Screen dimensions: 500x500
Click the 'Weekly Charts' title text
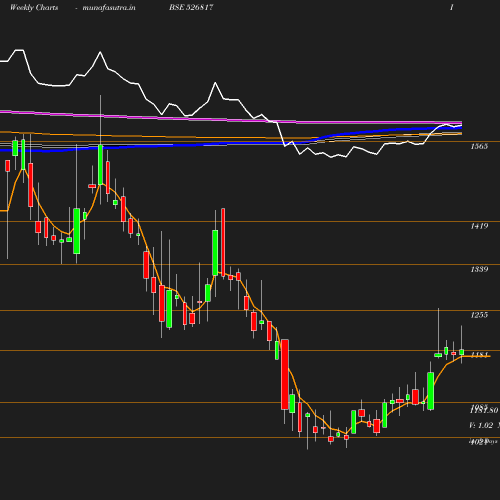pyautogui.click(x=34, y=7)
